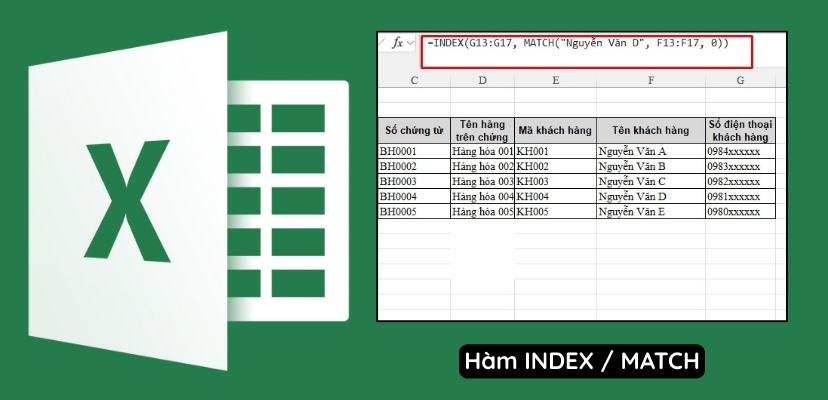Select phone cell 0982xxxxxx
Viewport: 828px width, 400px height.
point(740,181)
